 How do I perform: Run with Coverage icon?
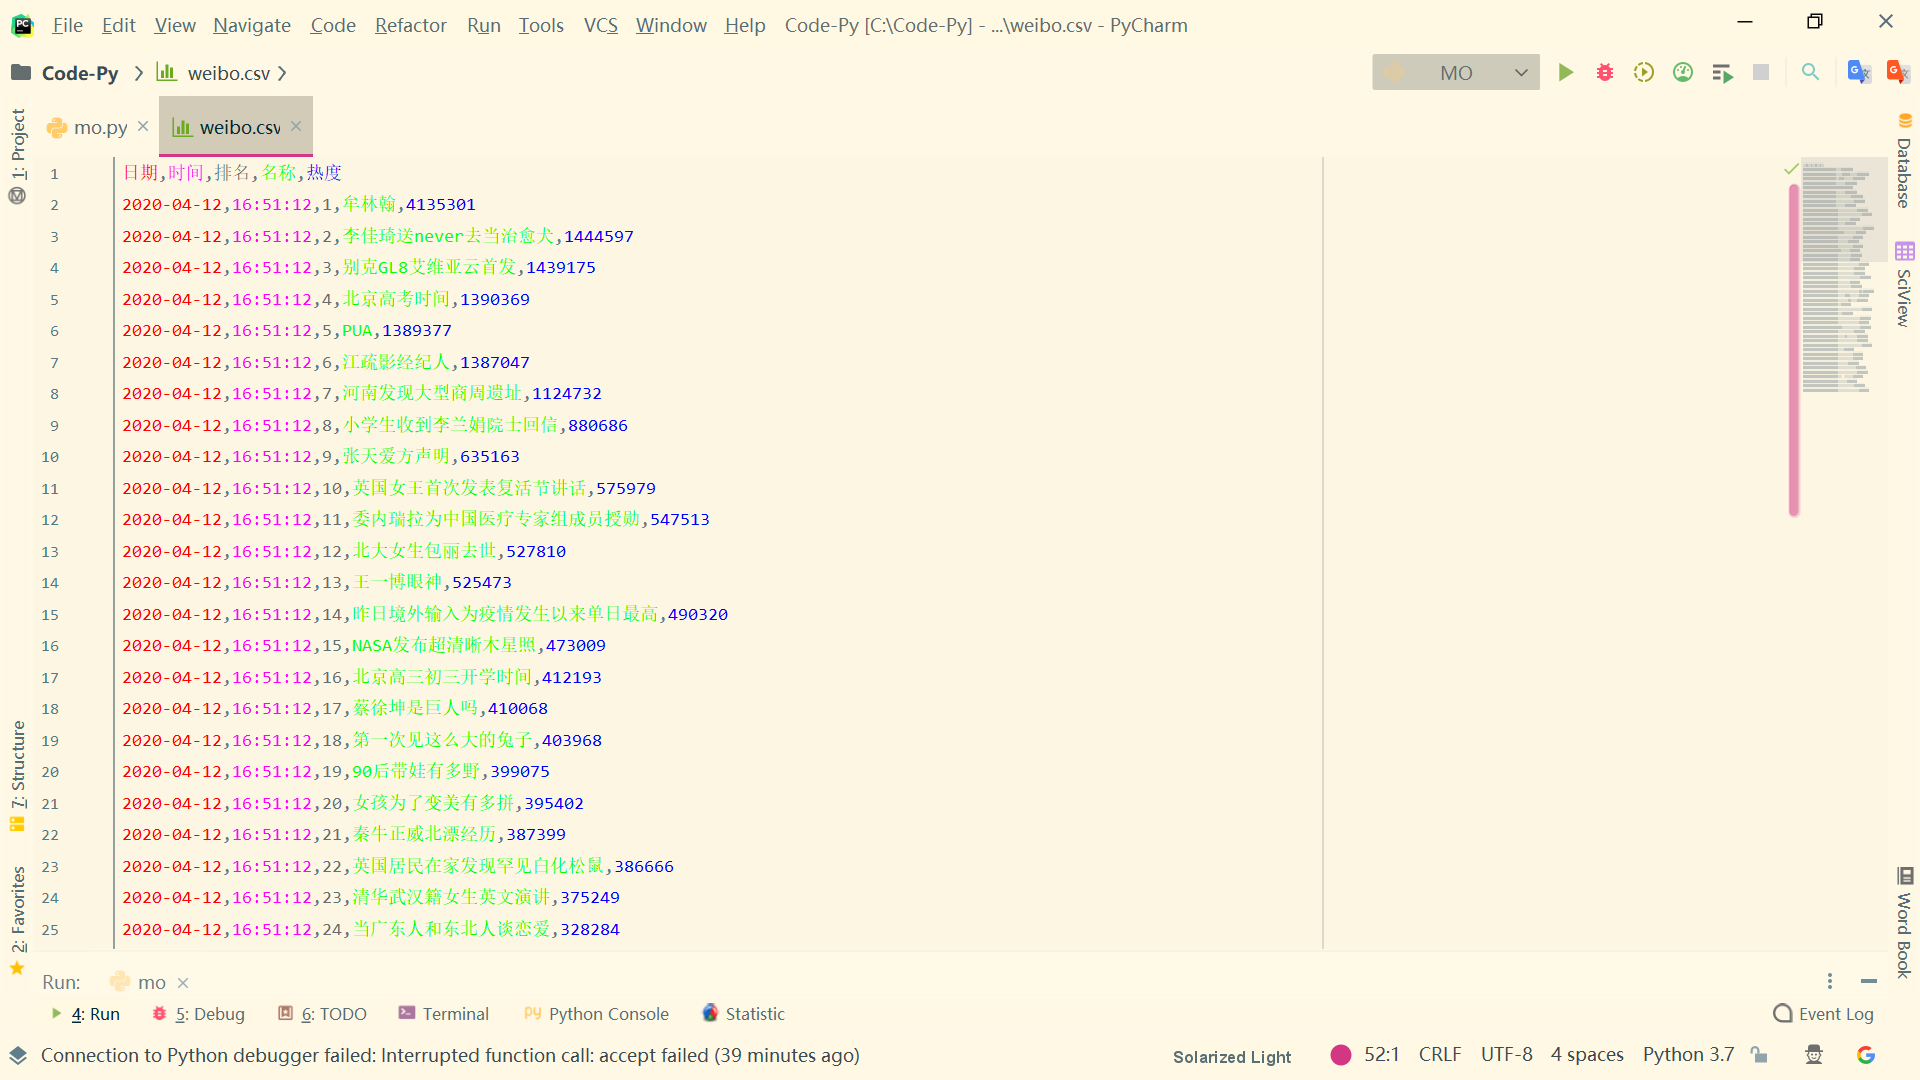1644,72
